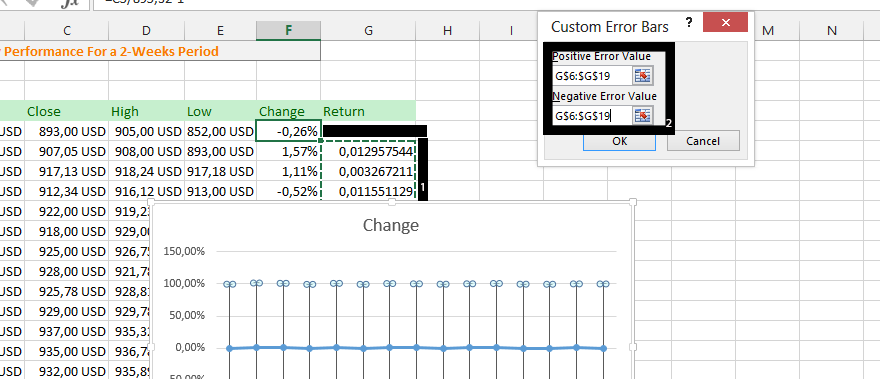Select high cell 905,00 USD
The width and height of the screenshot is (880, 379).
[x=146, y=131]
